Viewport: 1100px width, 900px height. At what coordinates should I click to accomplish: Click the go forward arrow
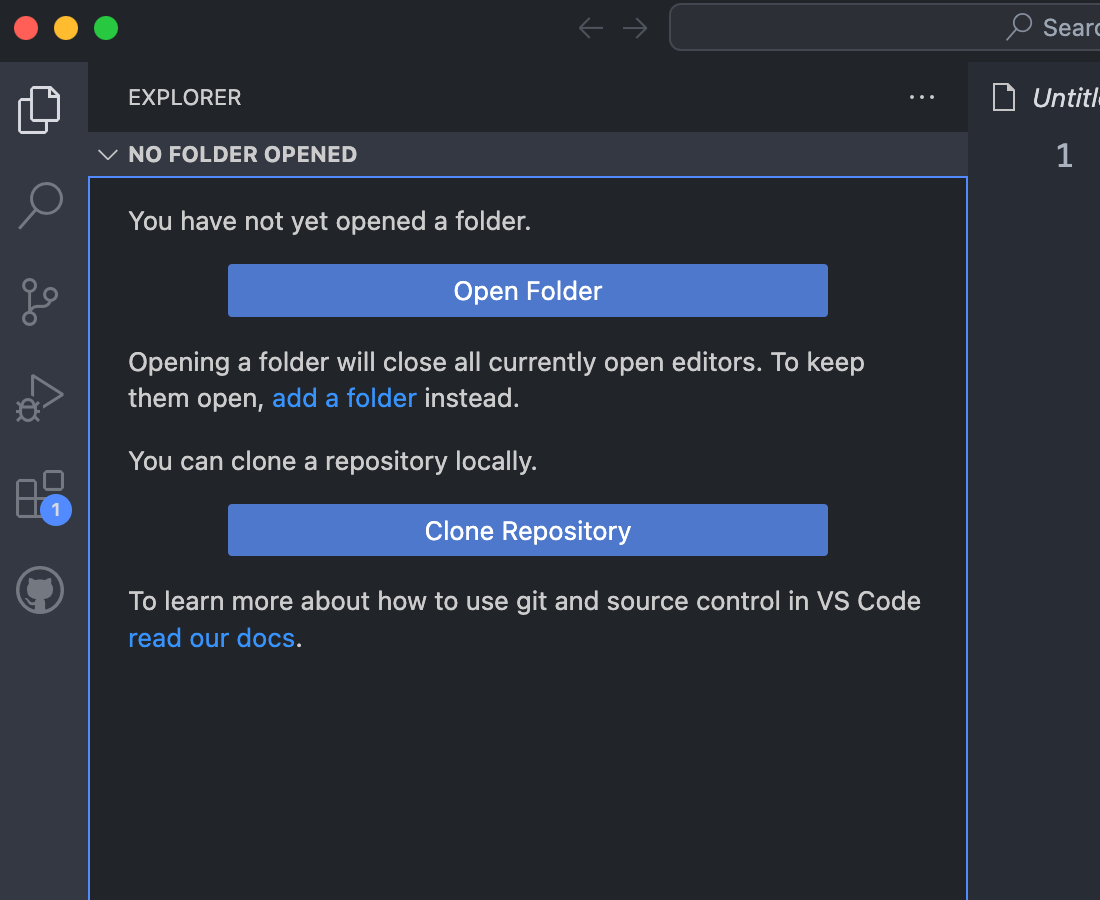(x=635, y=28)
